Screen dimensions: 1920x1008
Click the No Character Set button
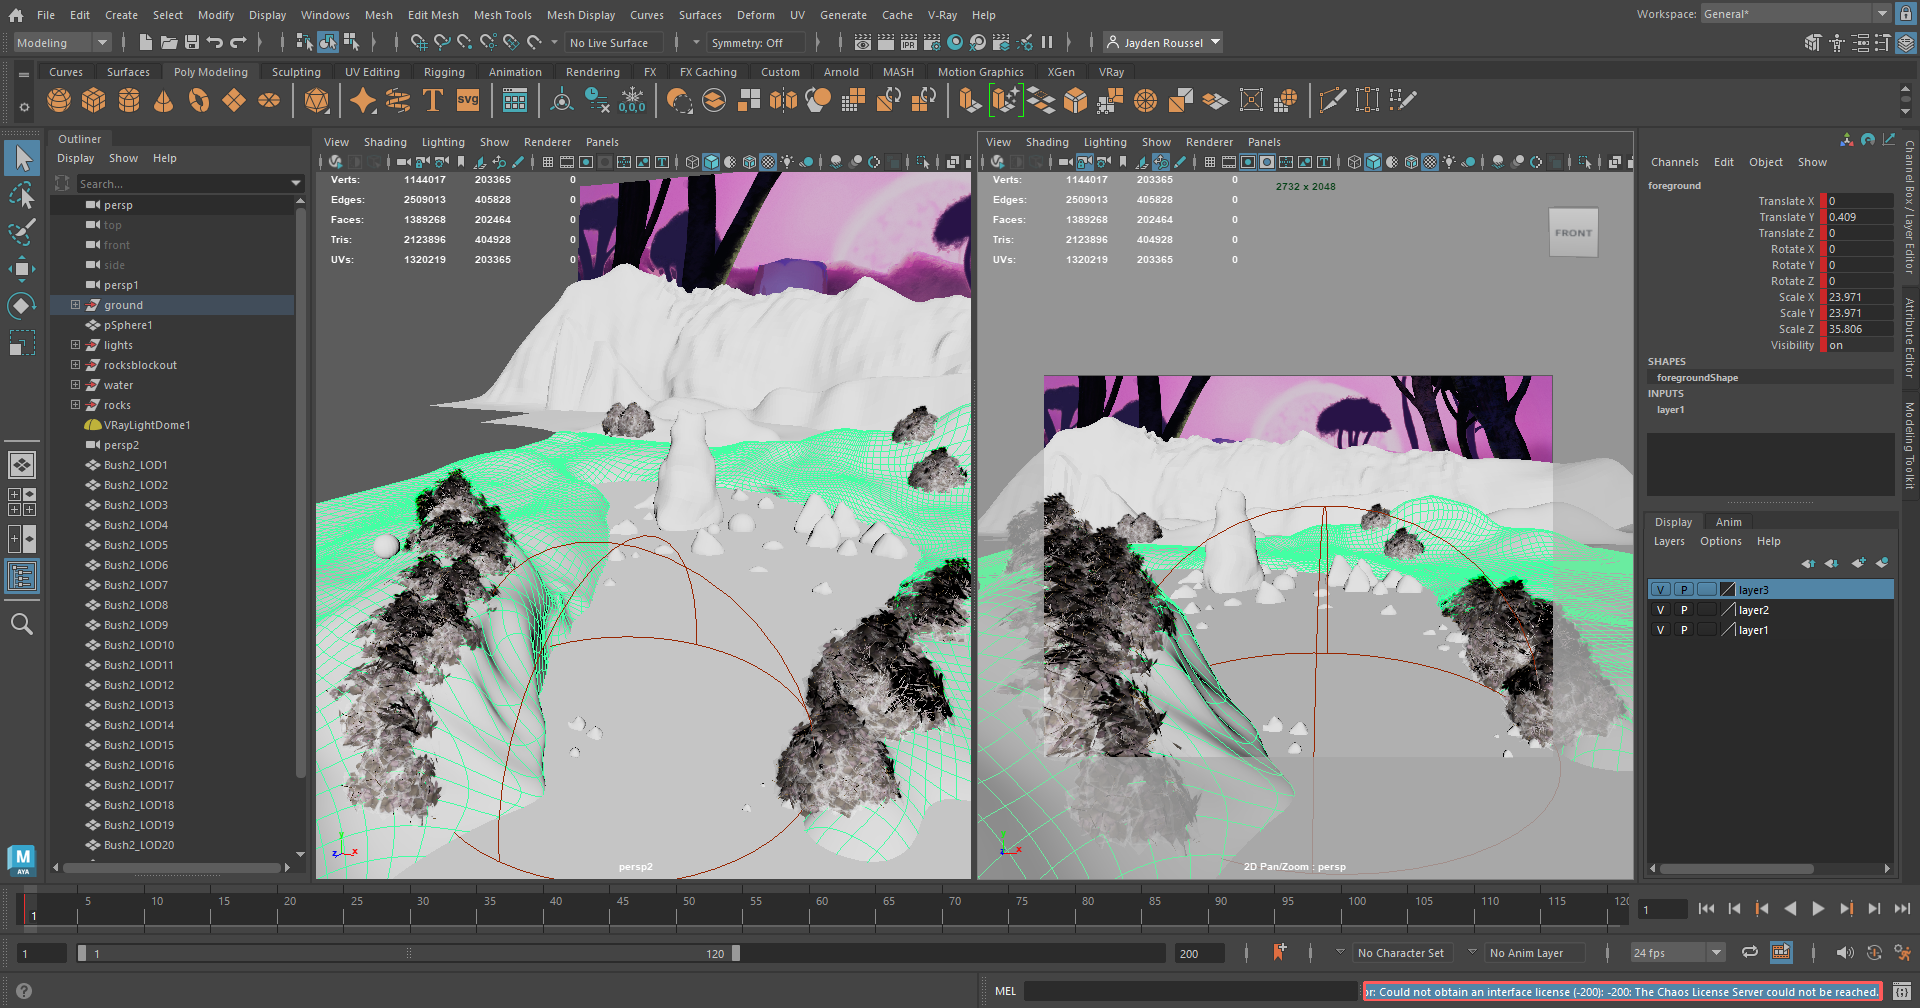pos(1400,953)
